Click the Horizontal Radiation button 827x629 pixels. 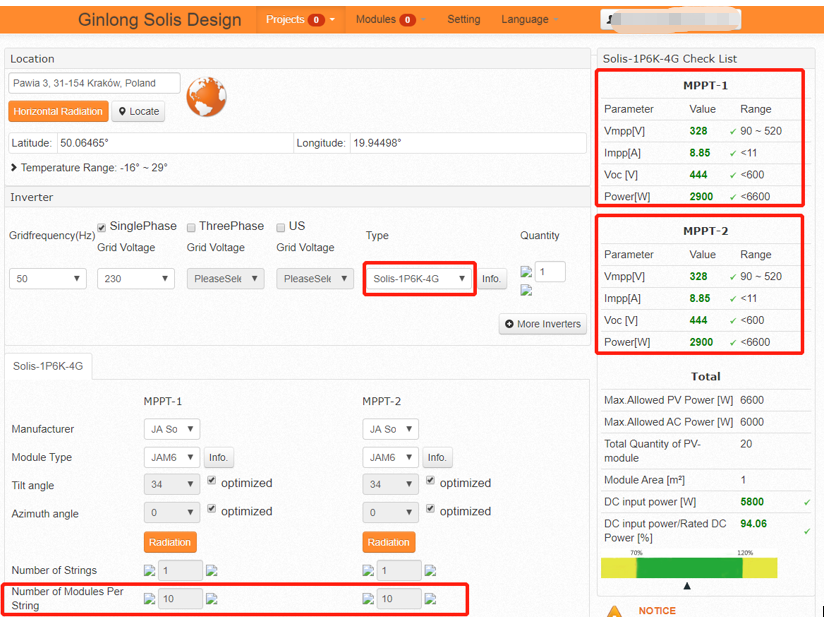(58, 111)
